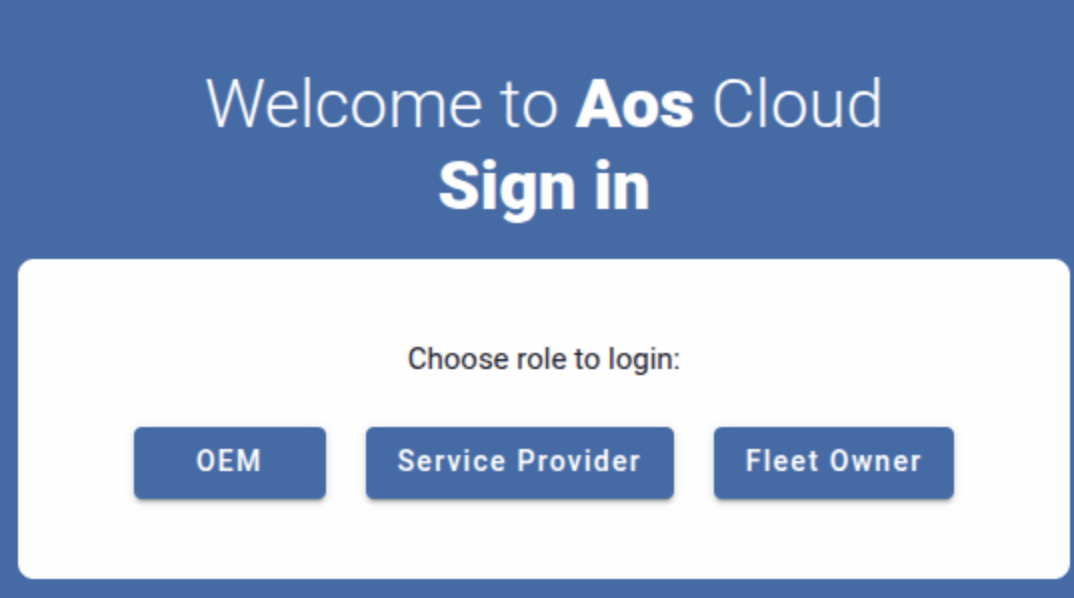Image resolution: width=1074 pixels, height=598 pixels.
Task: Click the word "login:" in the prompt
Action: [x=644, y=359]
